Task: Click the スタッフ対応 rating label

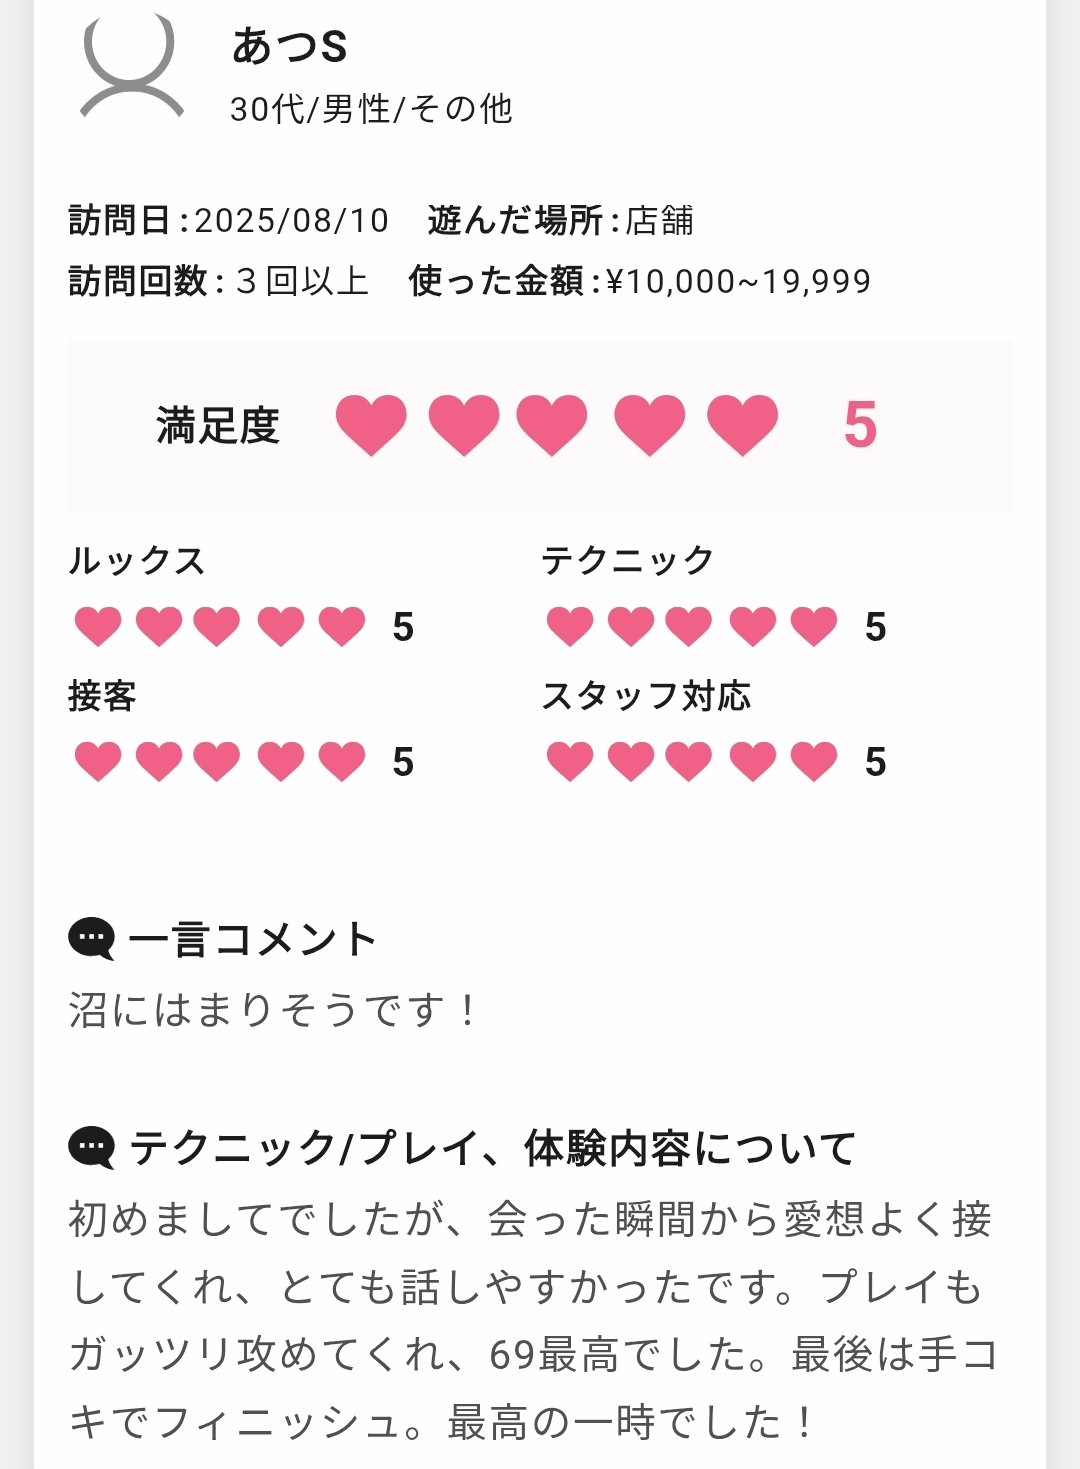Action: tap(646, 696)
